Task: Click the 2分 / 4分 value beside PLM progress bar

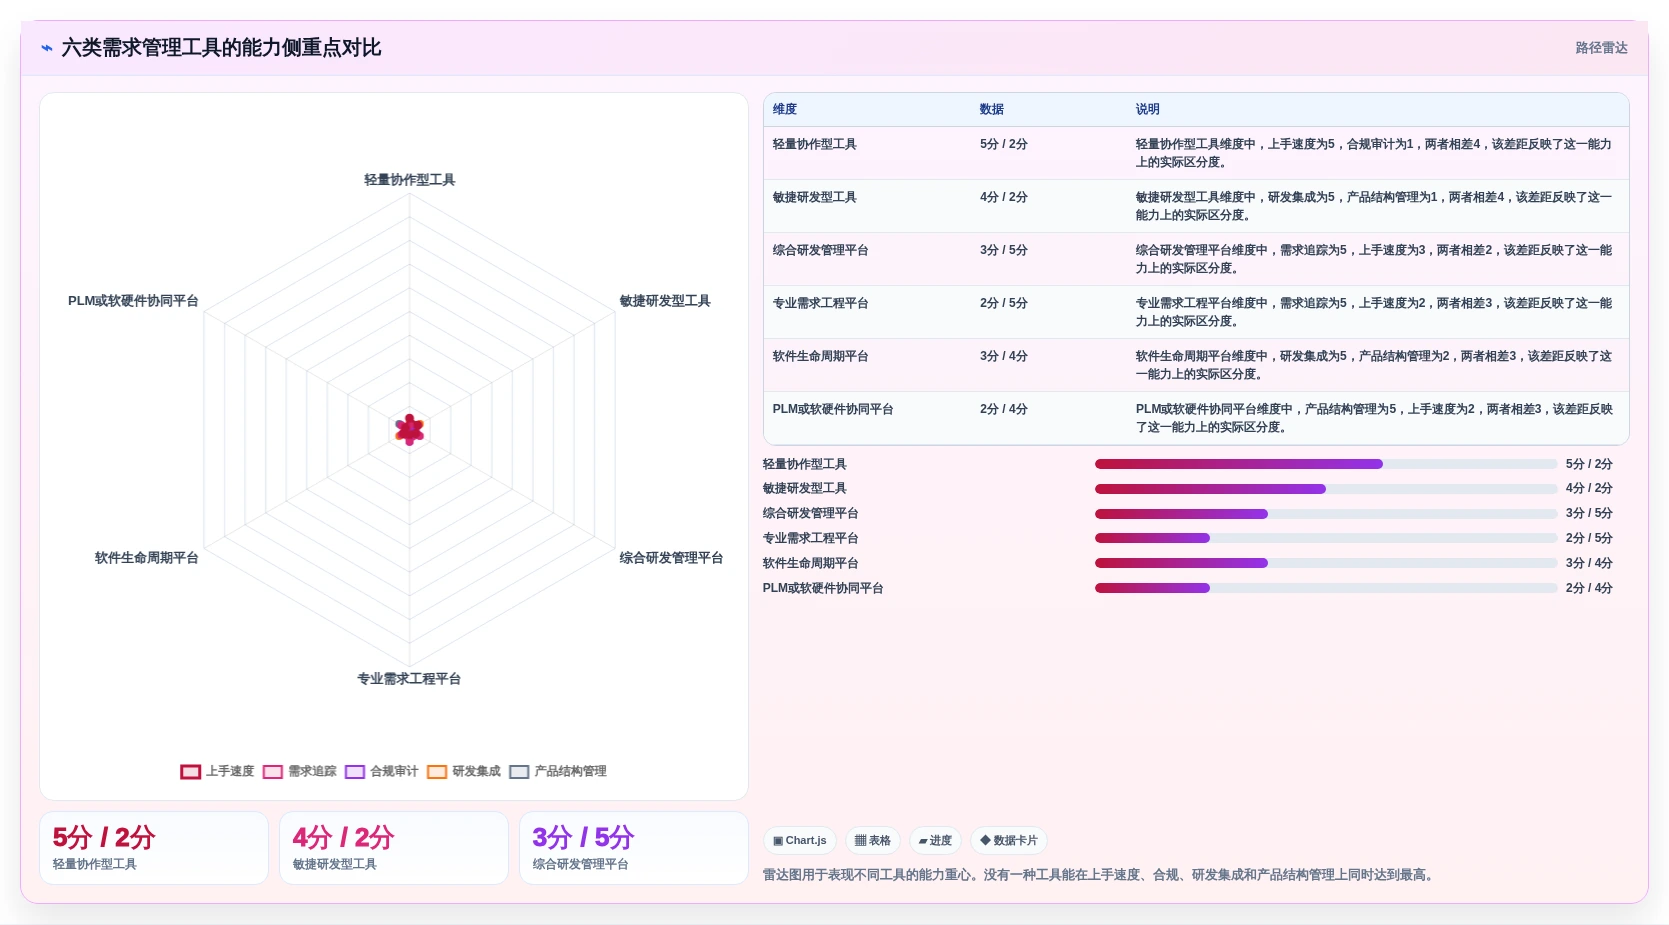Action: pos(1589,588)
